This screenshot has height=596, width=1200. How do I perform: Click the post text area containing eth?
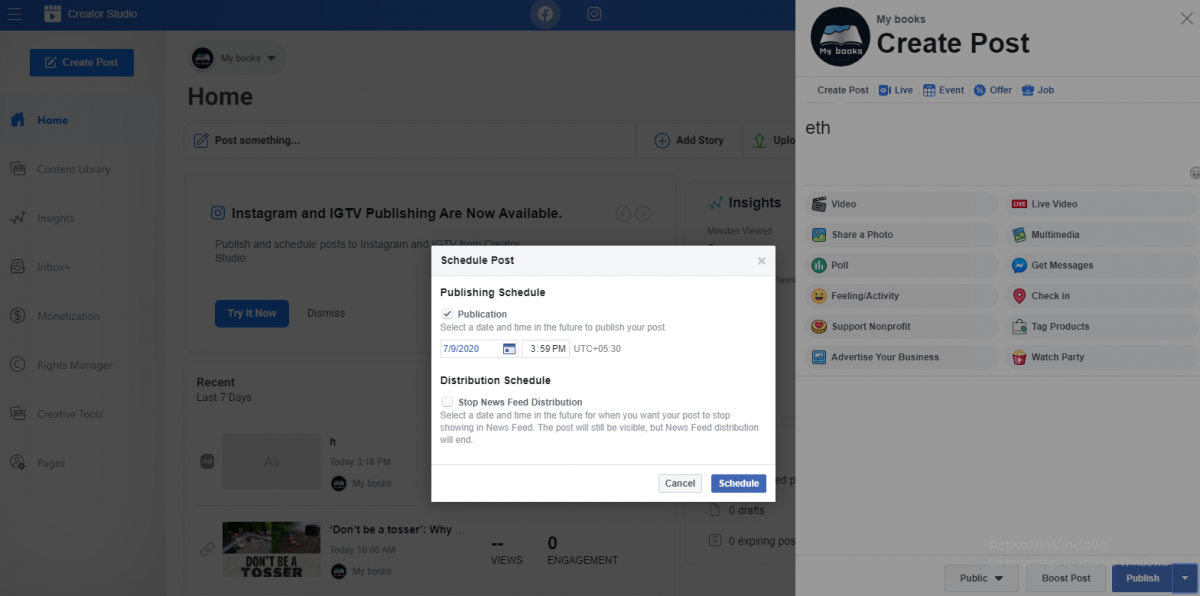[995, 145]
